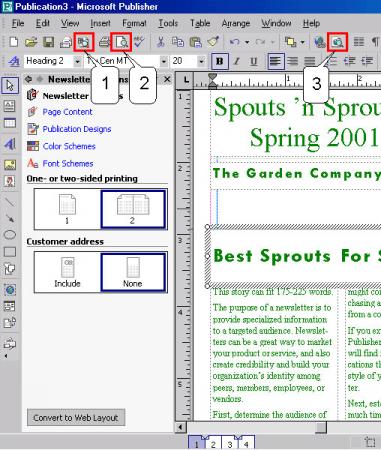
Task: Open the Publication Designs link
Action: click(77, 129)
